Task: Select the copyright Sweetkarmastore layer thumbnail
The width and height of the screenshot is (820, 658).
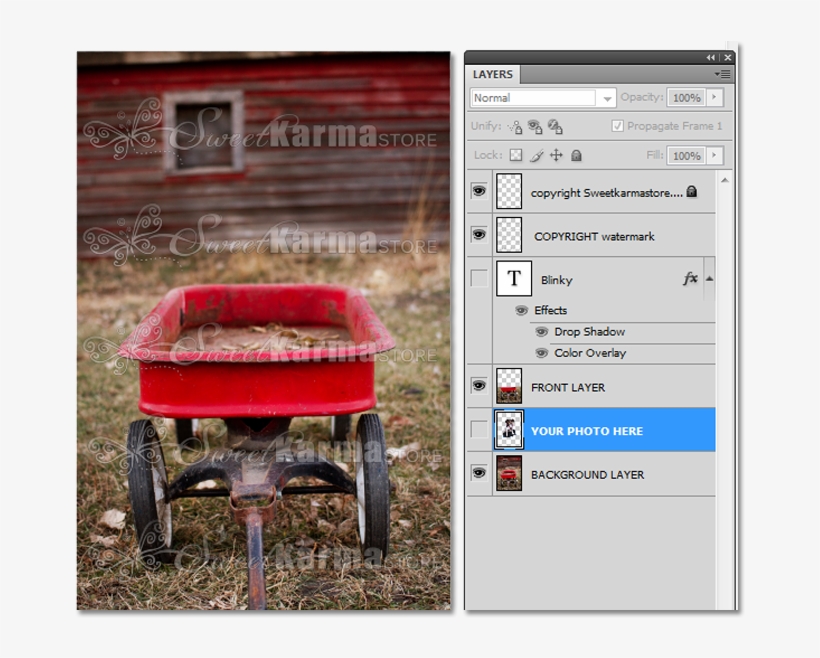Action: coord(509,191)
